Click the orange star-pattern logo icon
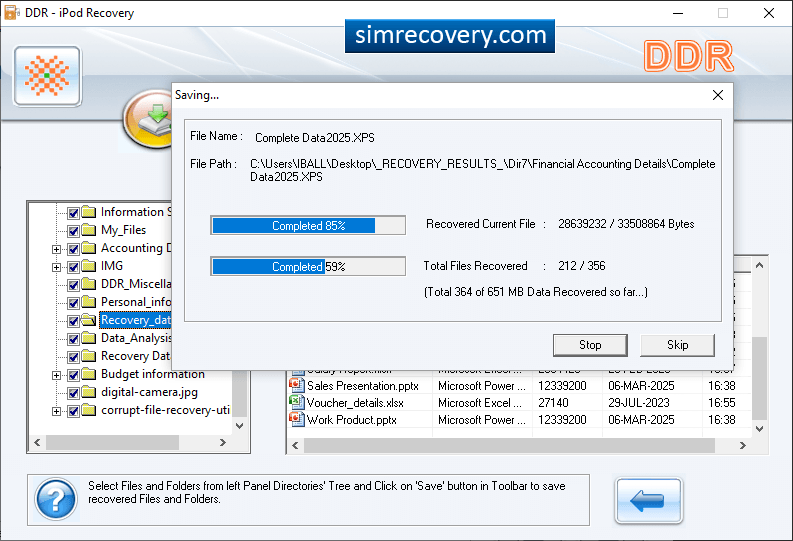The image size is (793, 541). click(47, 76)
